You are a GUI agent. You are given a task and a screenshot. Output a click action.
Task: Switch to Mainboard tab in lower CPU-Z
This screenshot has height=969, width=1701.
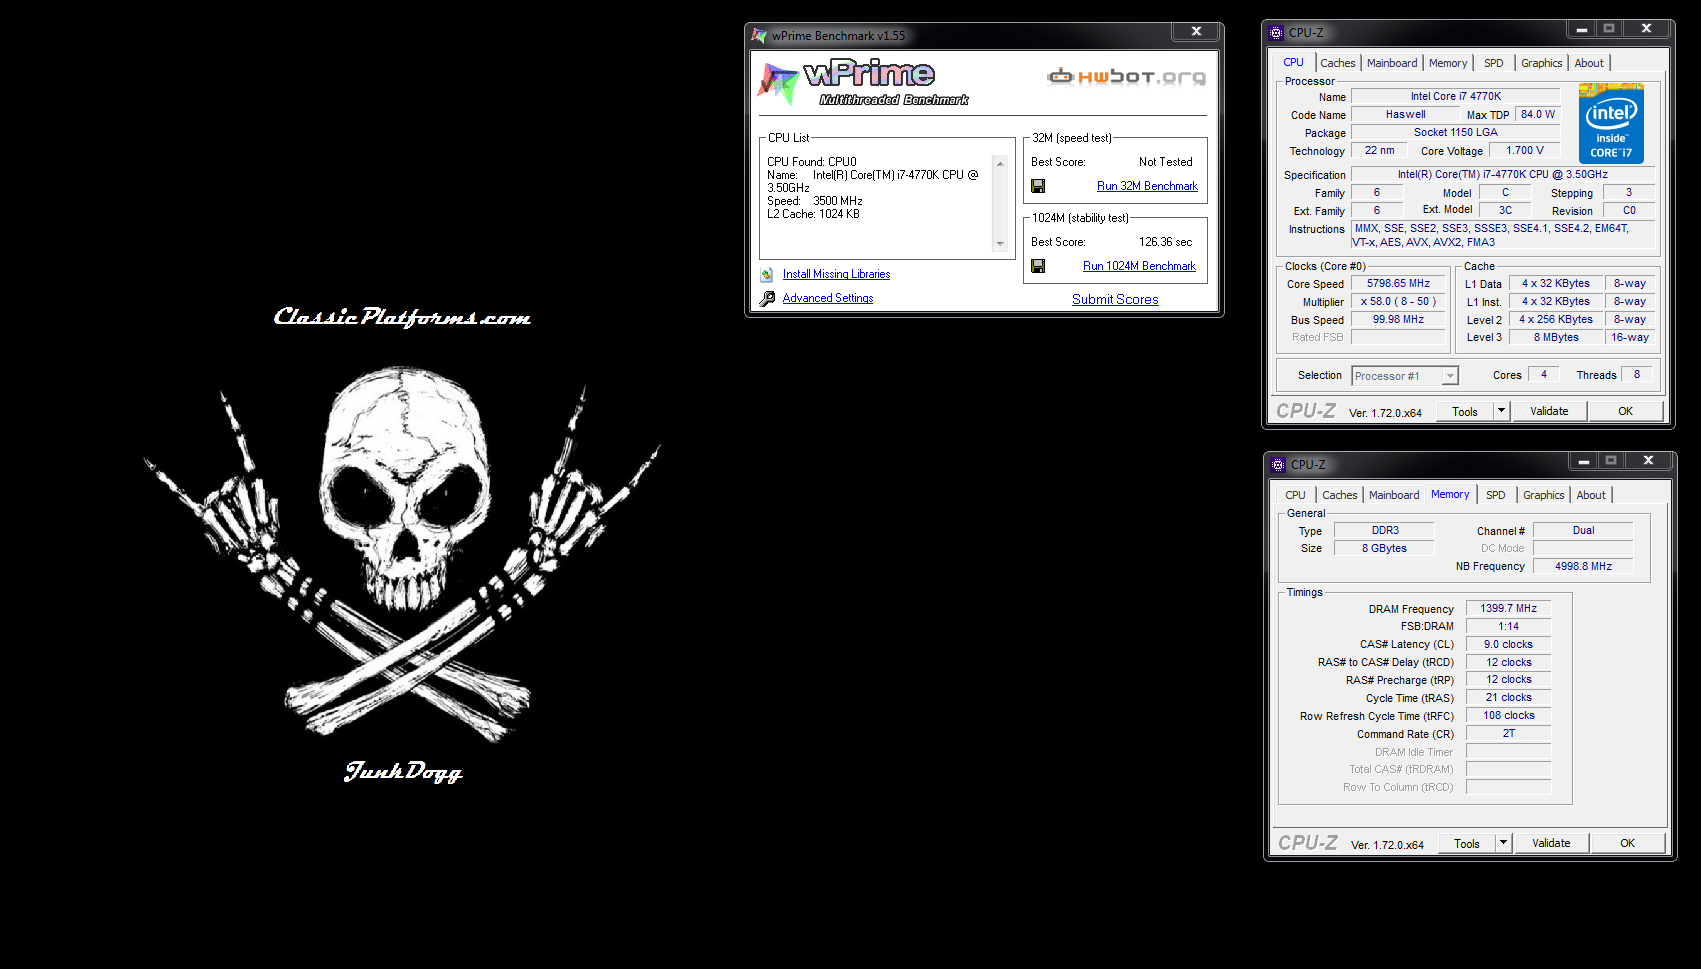pos(1394,495)
